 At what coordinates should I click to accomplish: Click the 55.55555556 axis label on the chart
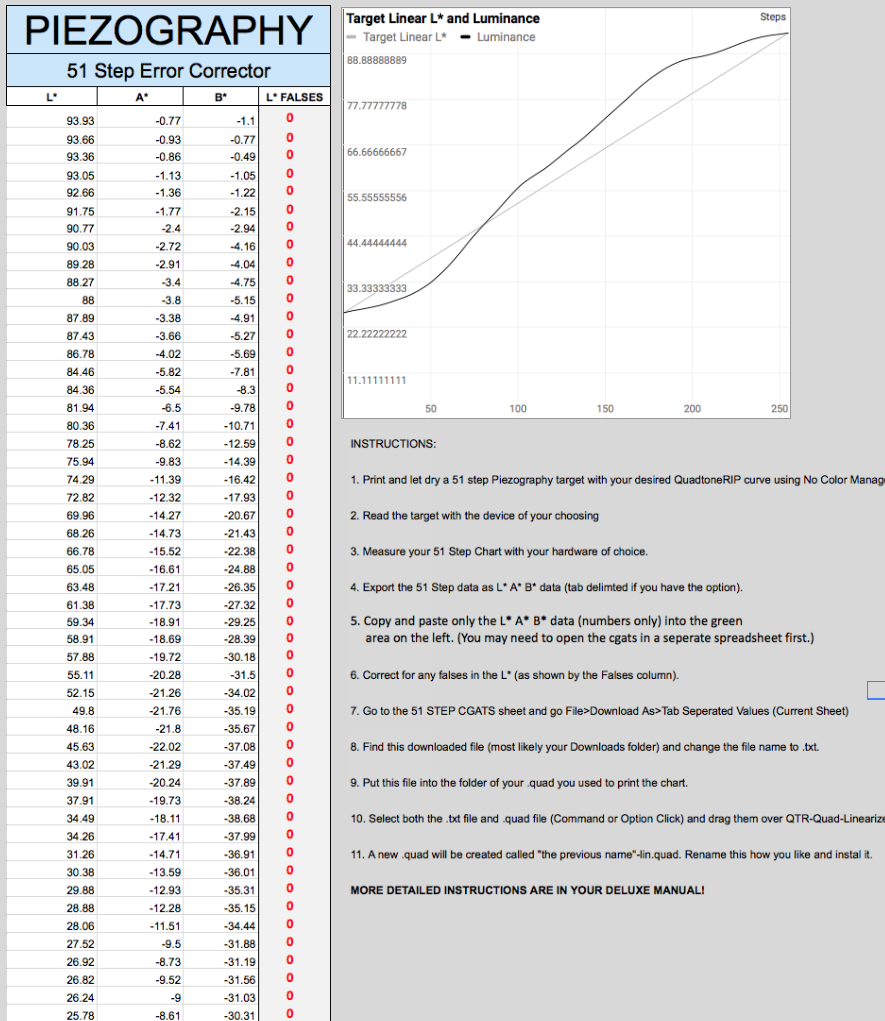point(376,197)
